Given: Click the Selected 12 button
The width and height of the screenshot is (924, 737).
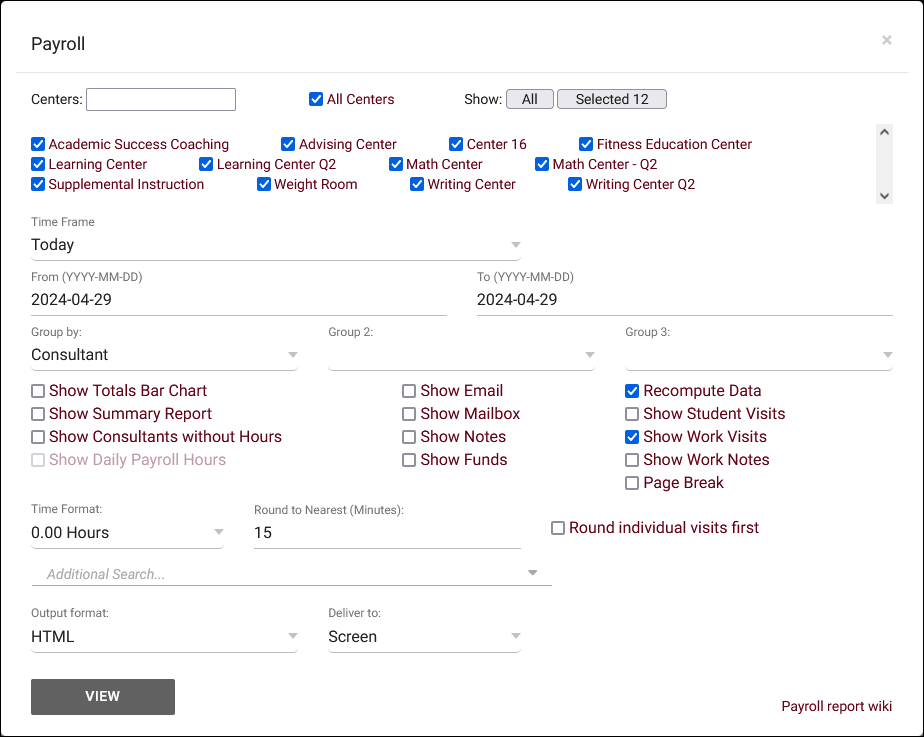Looking at the screenshot, I should click(612, 99).
